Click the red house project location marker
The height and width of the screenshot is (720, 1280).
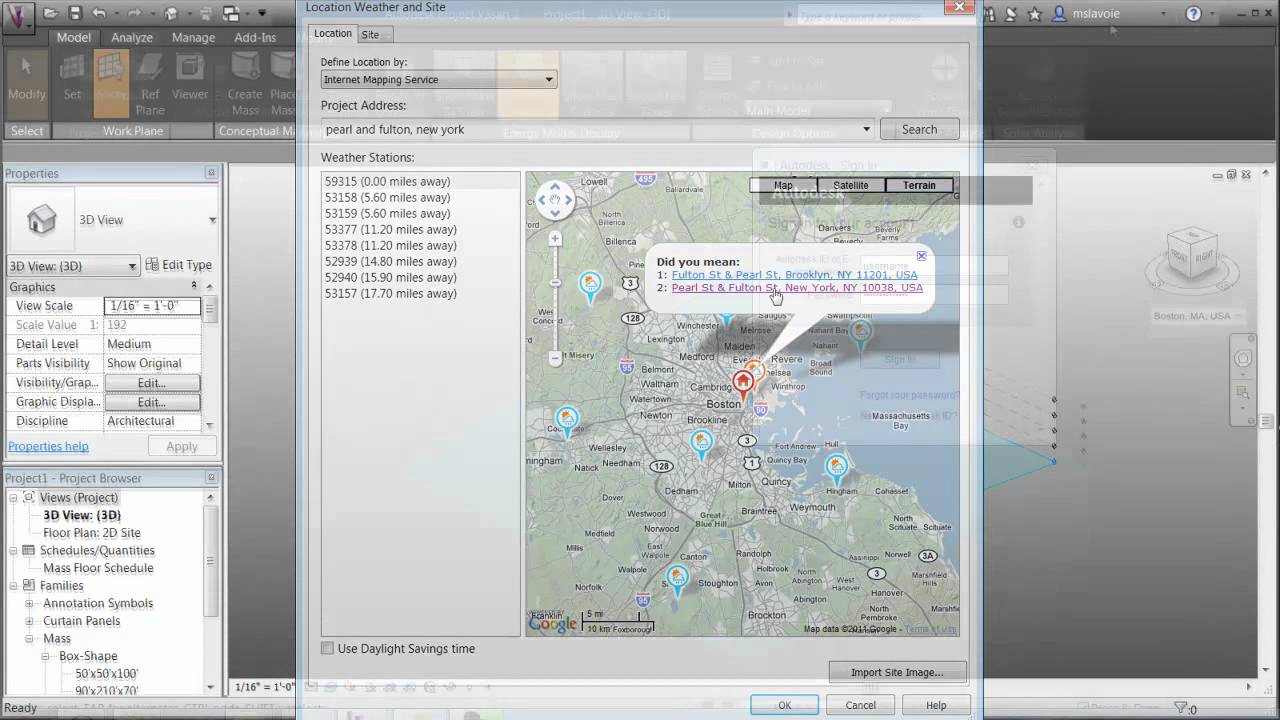coord(743,384)
